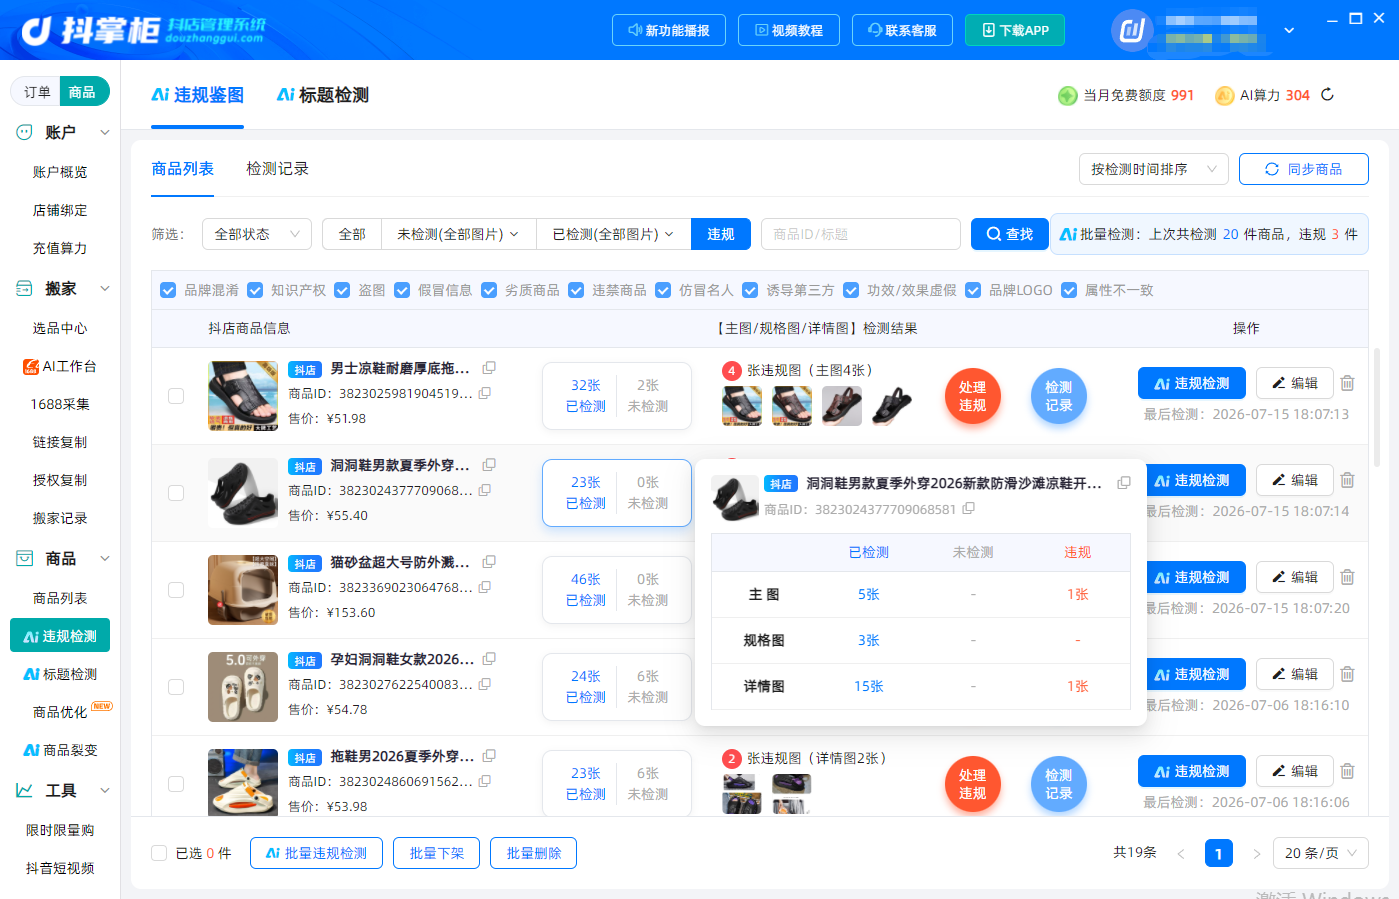Switch to the 检测记录 tab
The width and height of the screenshot is (1399, 899).
coord(277,169)
